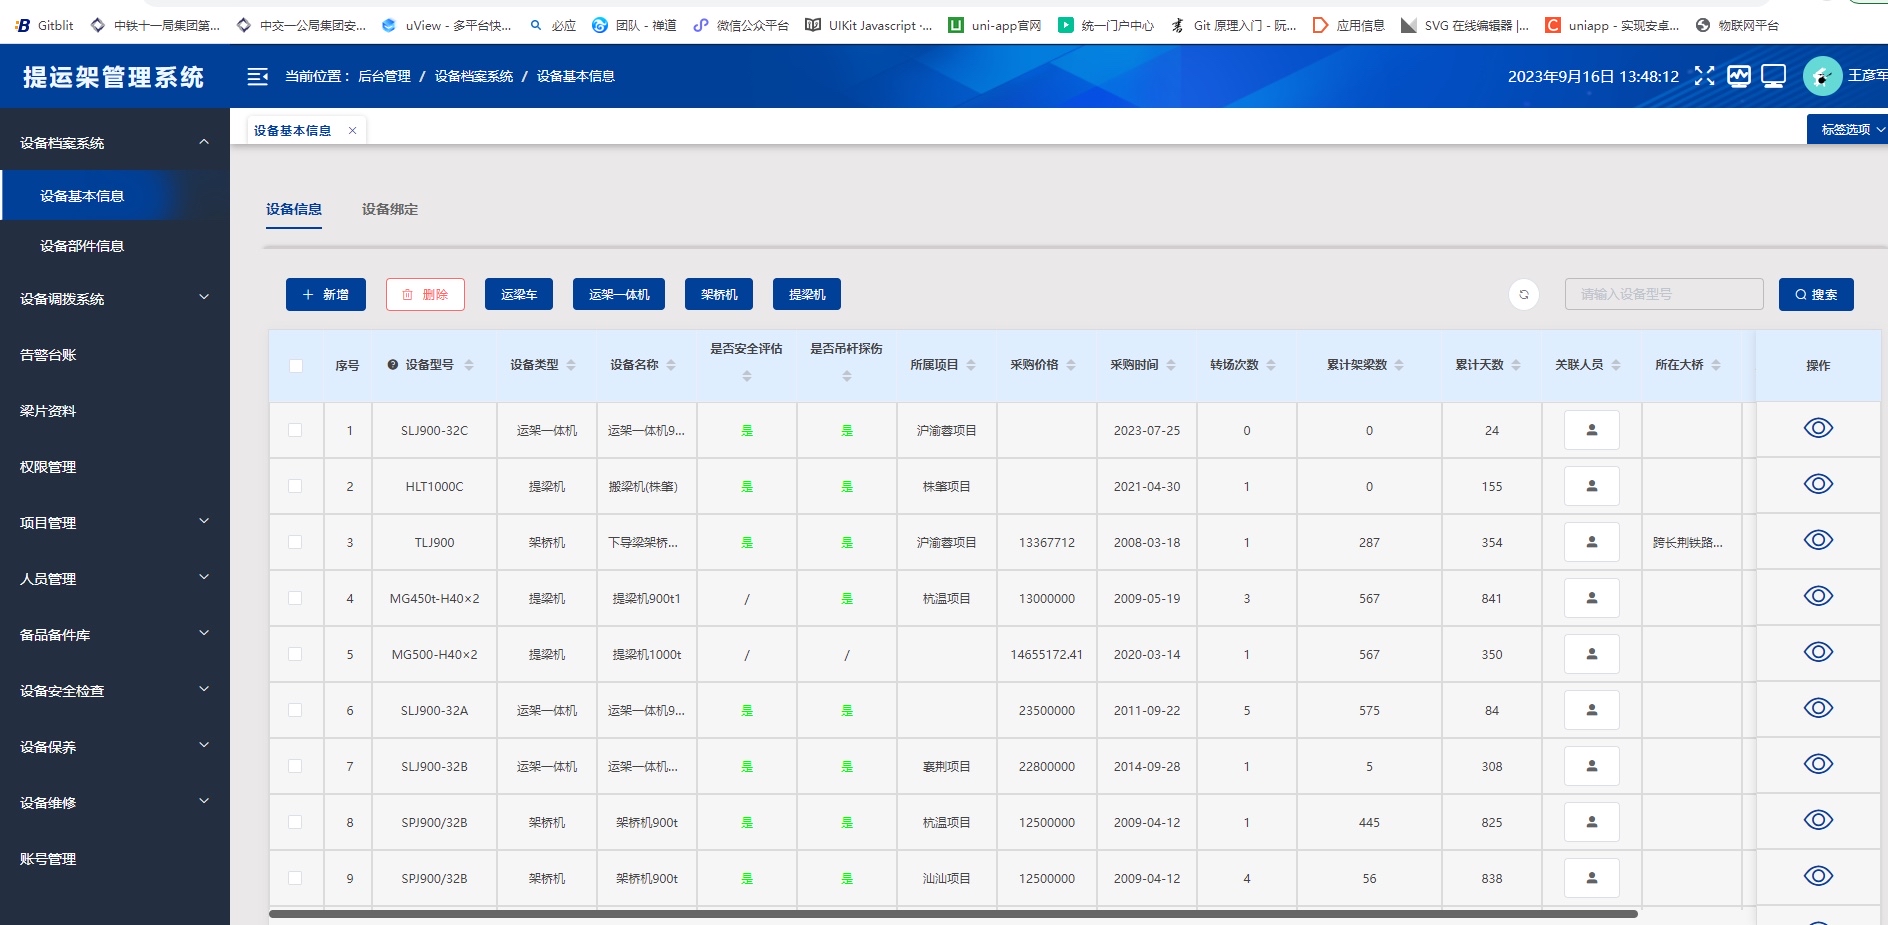Toggle fullscreen mode icon in header
Screen dimensions: 1888x925
point(1704,76)
